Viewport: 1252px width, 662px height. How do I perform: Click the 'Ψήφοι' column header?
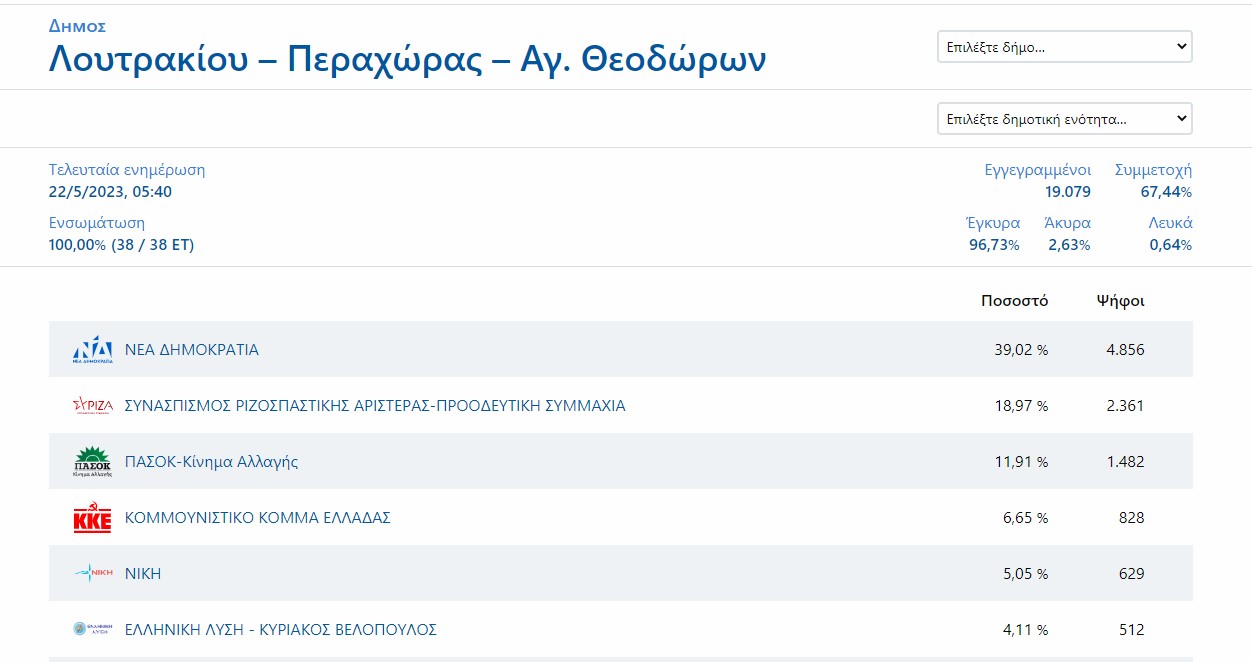pos(1120,300)
